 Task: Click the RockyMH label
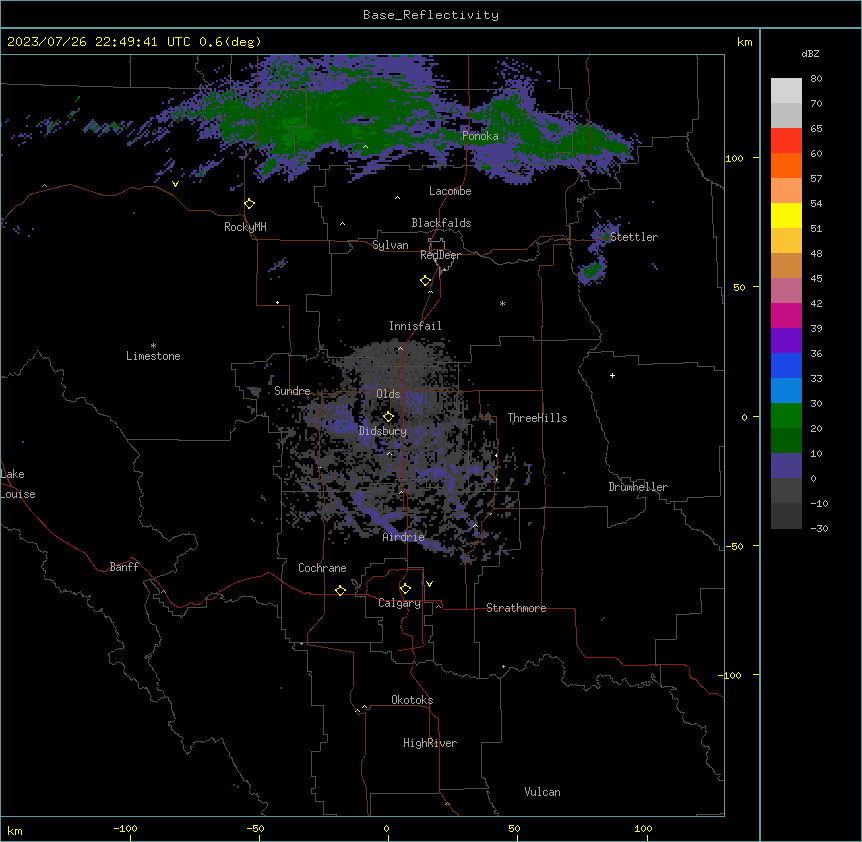[245, 227]
